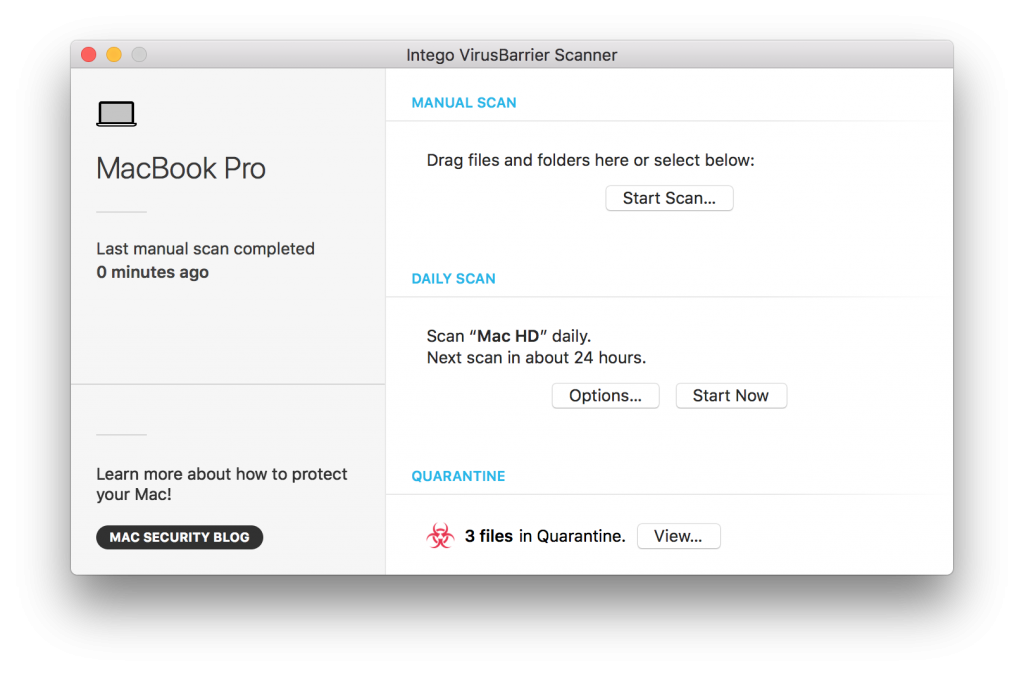Click Start Scan... button
1024x676 pixels.
tap(669, 198)
